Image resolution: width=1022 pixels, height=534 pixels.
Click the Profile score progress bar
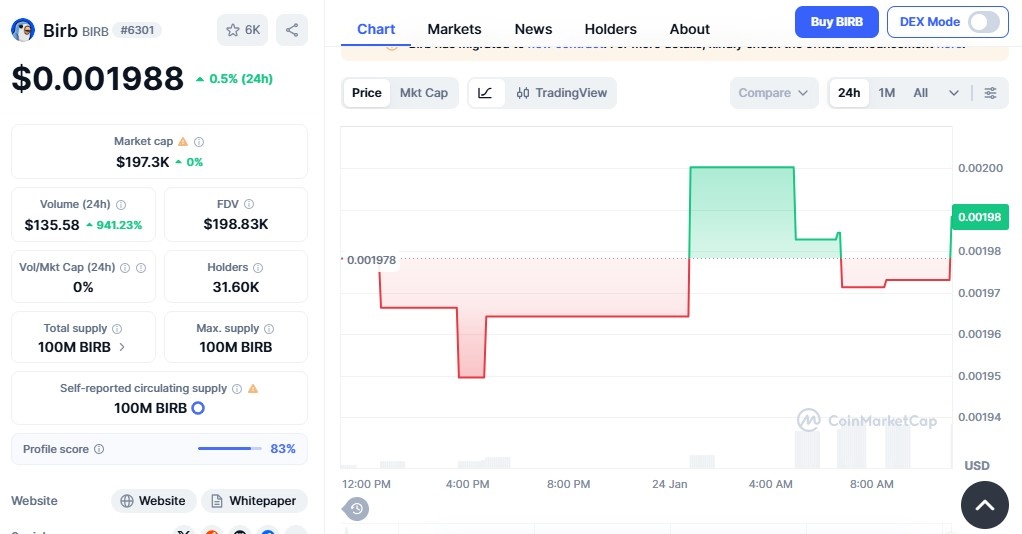point(229,449)
